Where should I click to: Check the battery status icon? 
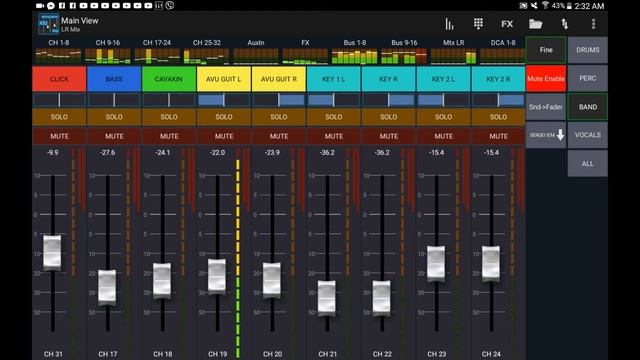[x=569, y=6]
